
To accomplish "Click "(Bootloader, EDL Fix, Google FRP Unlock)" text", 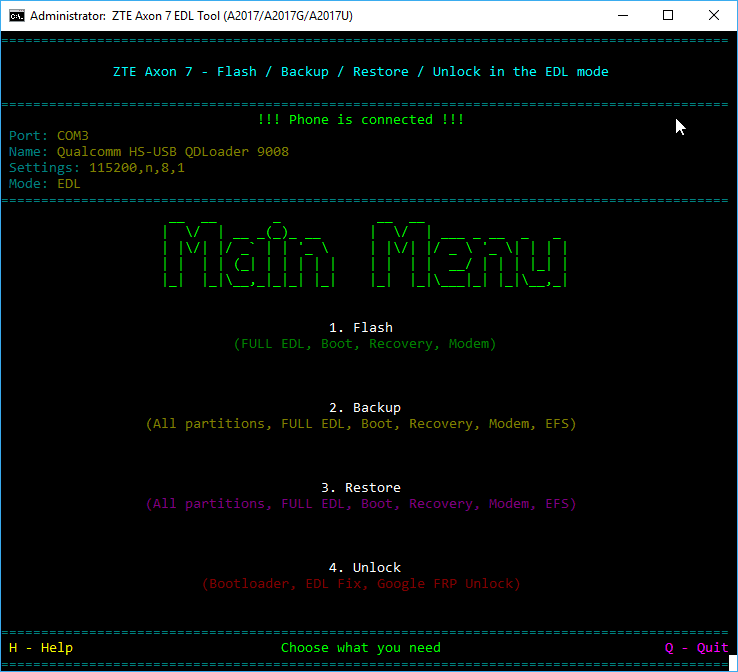I will [361, 584].
